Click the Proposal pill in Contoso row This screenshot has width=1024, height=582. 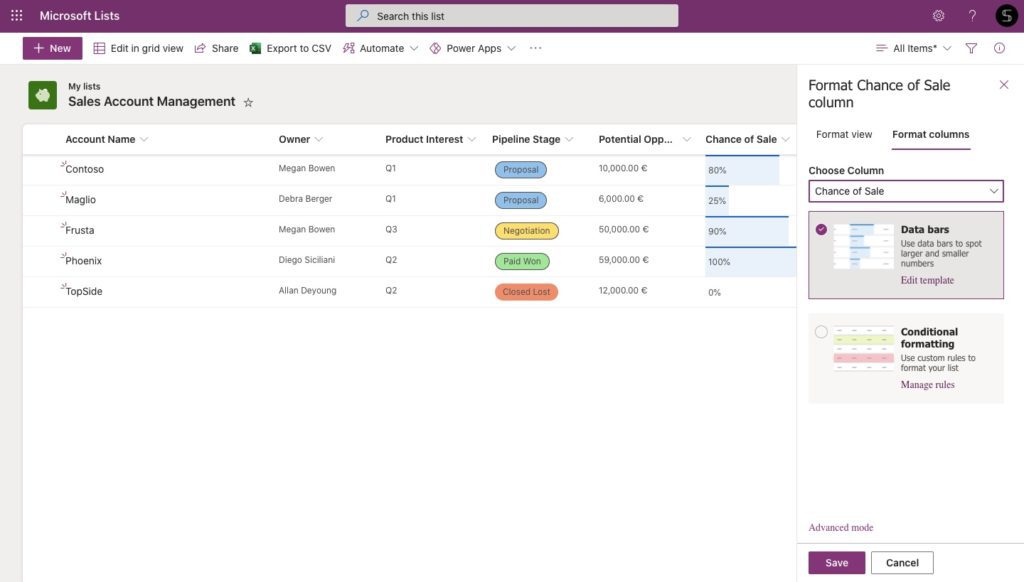[520, 170]
